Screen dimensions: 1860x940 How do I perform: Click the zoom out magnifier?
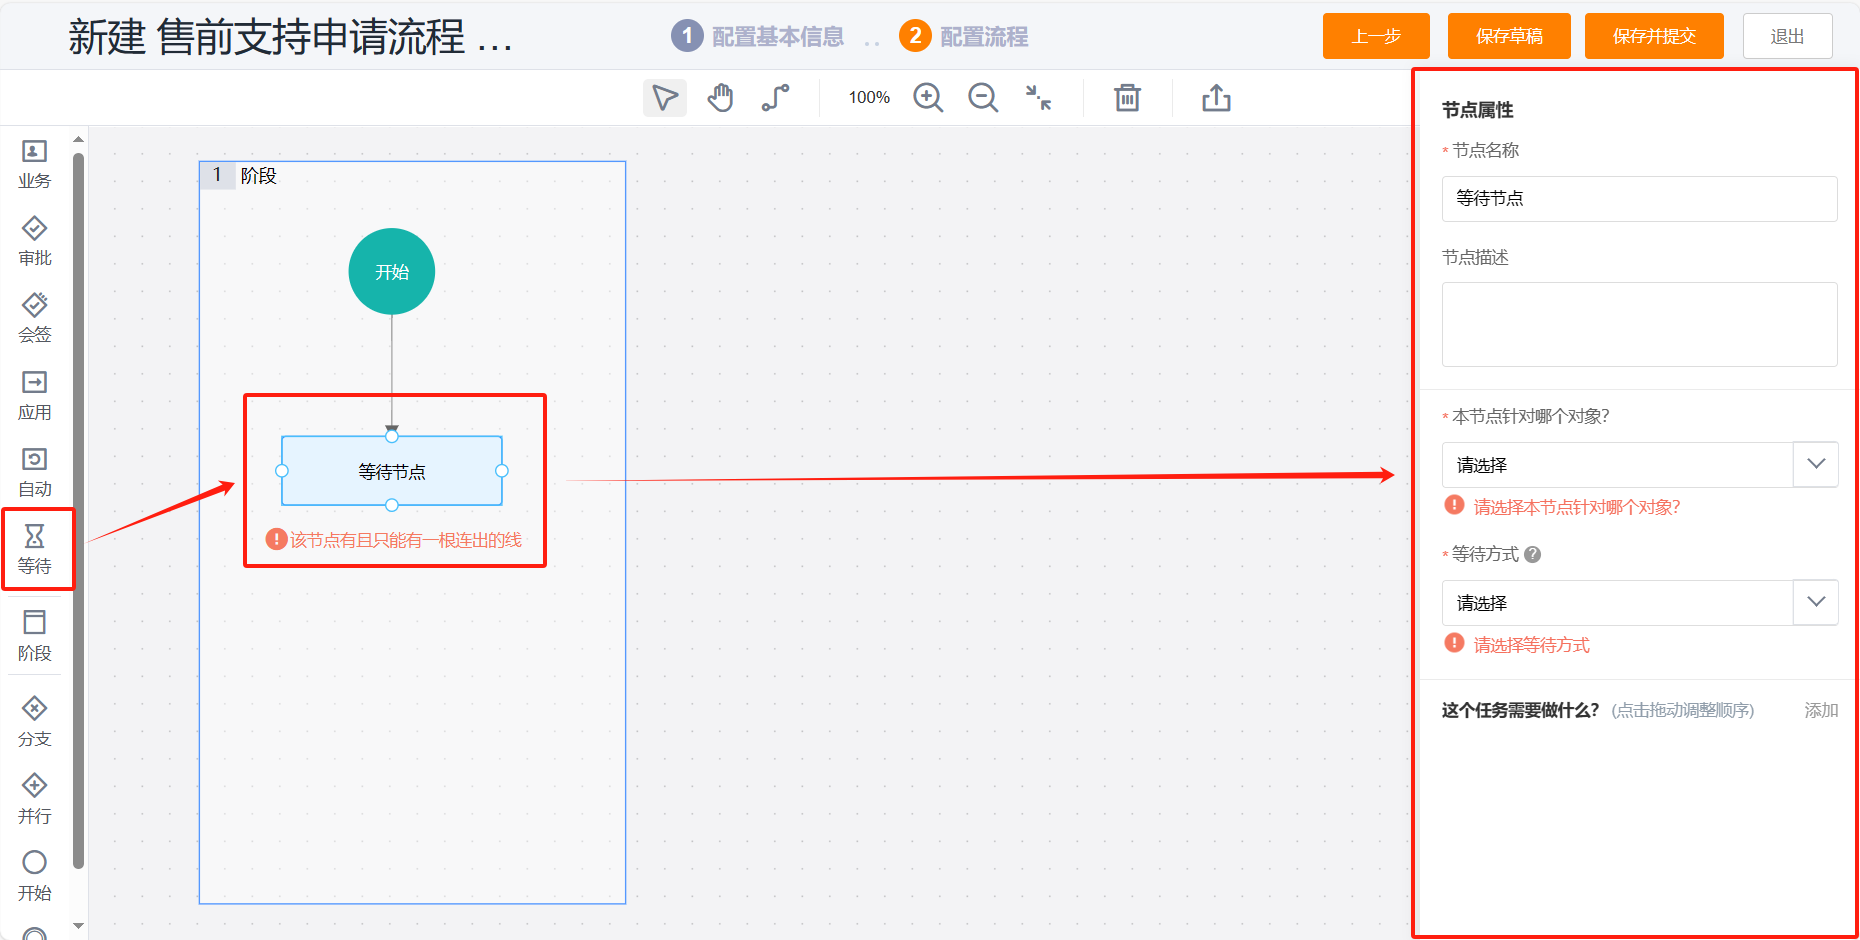[983, 98]
